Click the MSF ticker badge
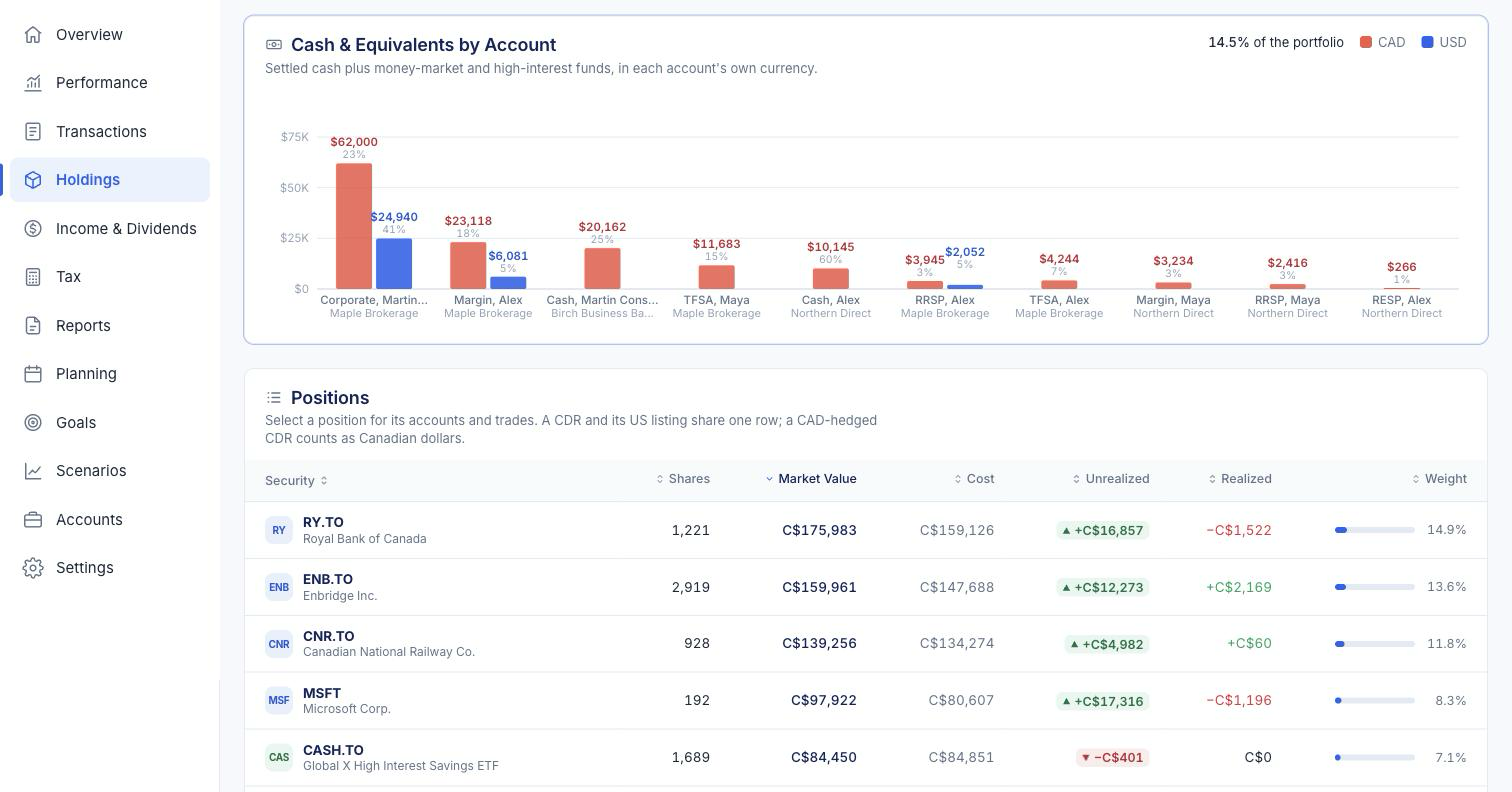The image size is (1512, 792). click(x=279, y=700)
